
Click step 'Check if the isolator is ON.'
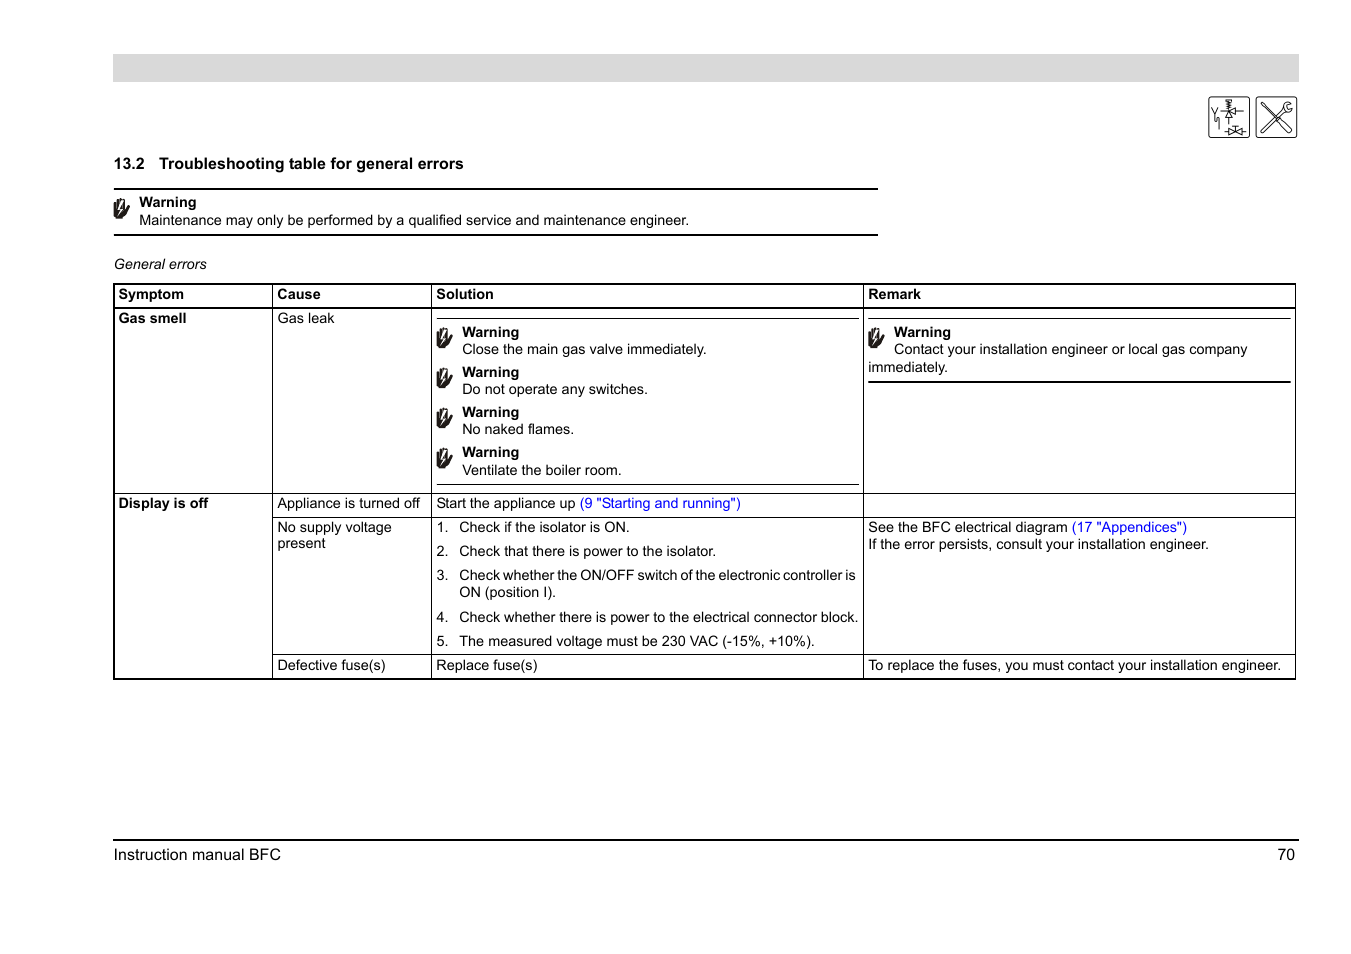pos(544,527)
